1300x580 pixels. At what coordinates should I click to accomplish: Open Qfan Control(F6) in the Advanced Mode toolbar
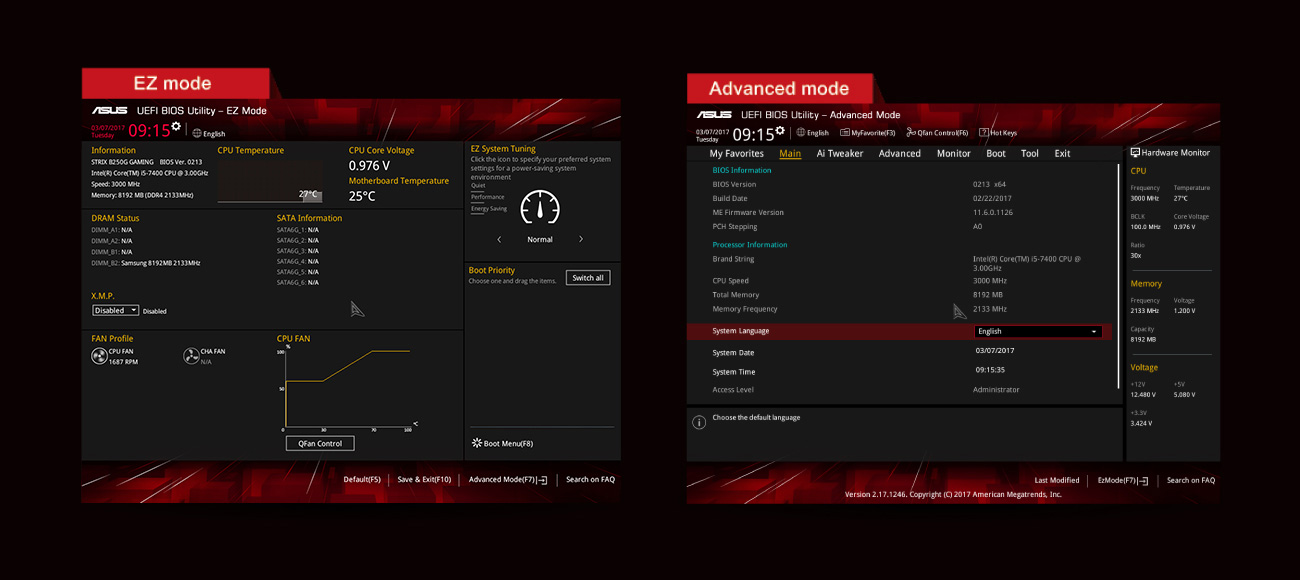point(911,132)
